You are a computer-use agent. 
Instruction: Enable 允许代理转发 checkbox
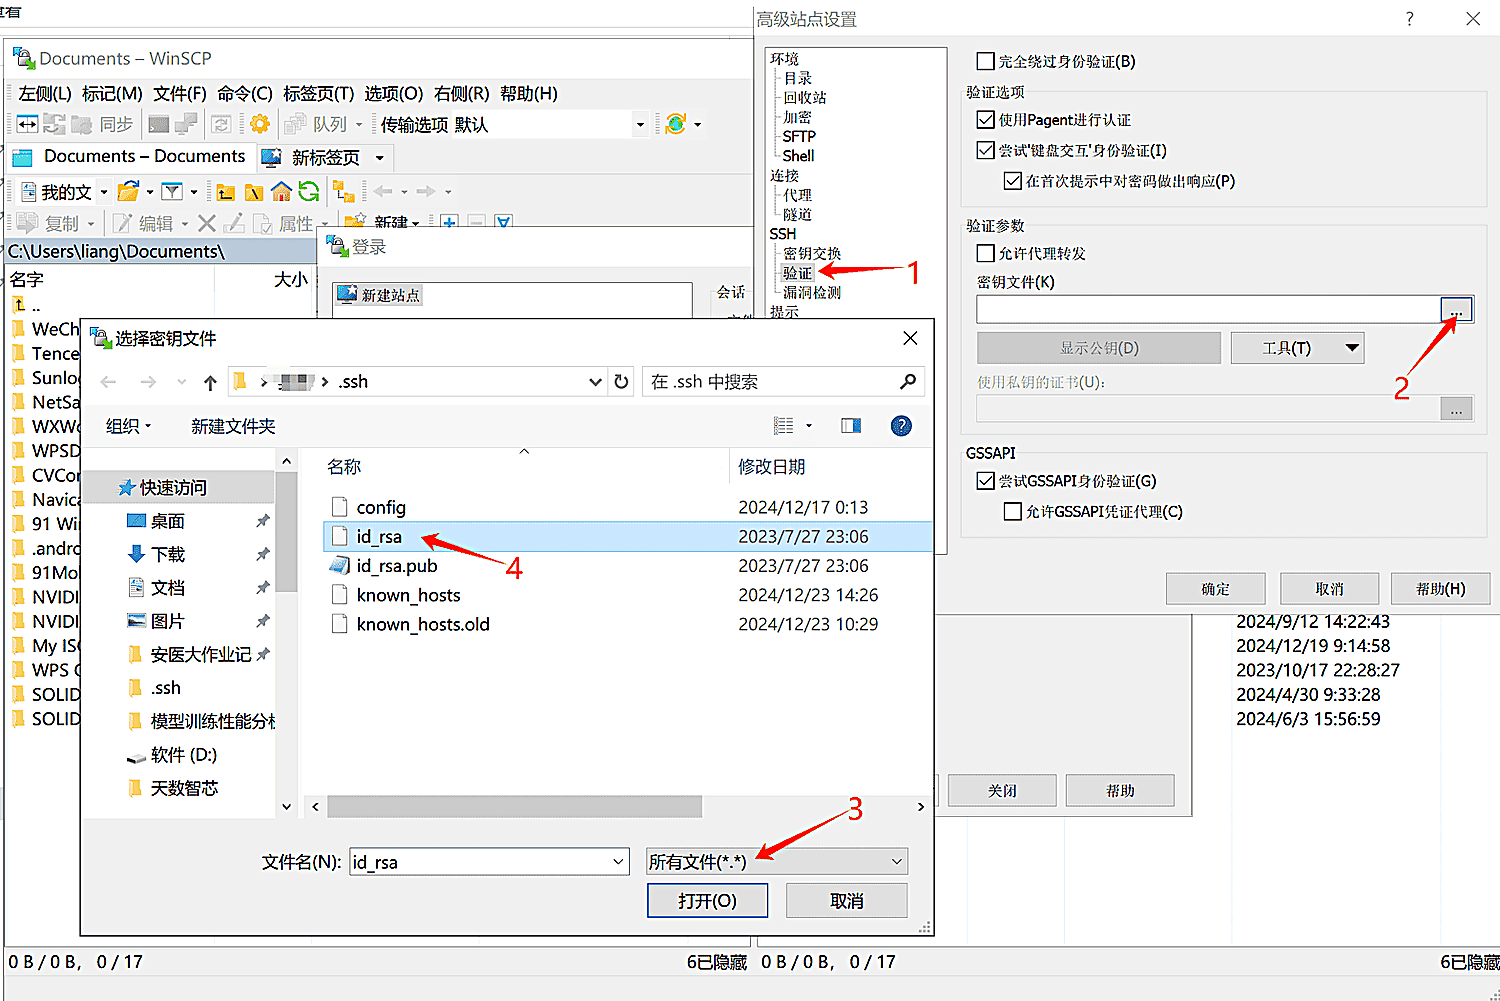[986, 253]
